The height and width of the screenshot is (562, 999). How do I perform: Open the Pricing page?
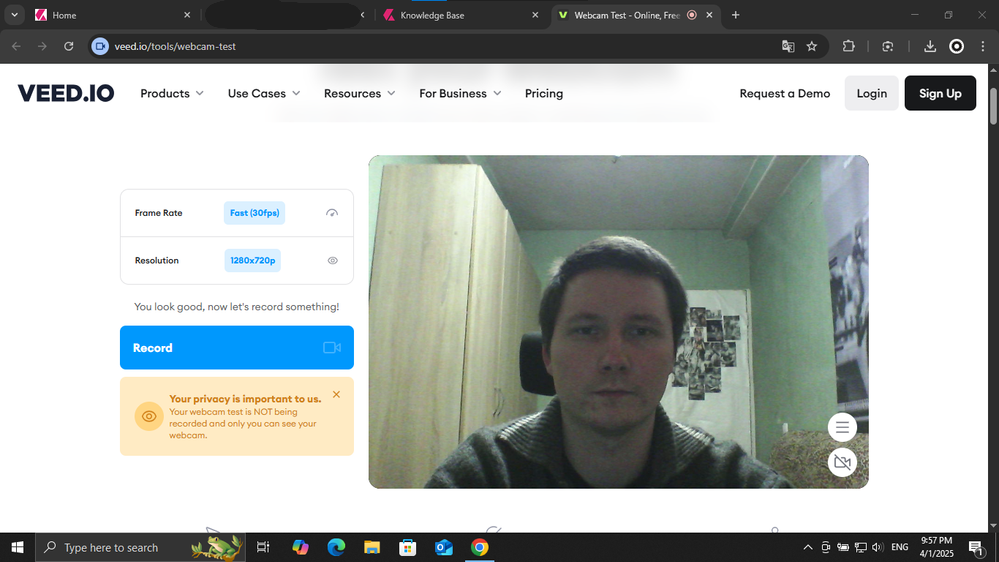click(x=543, y=93)
